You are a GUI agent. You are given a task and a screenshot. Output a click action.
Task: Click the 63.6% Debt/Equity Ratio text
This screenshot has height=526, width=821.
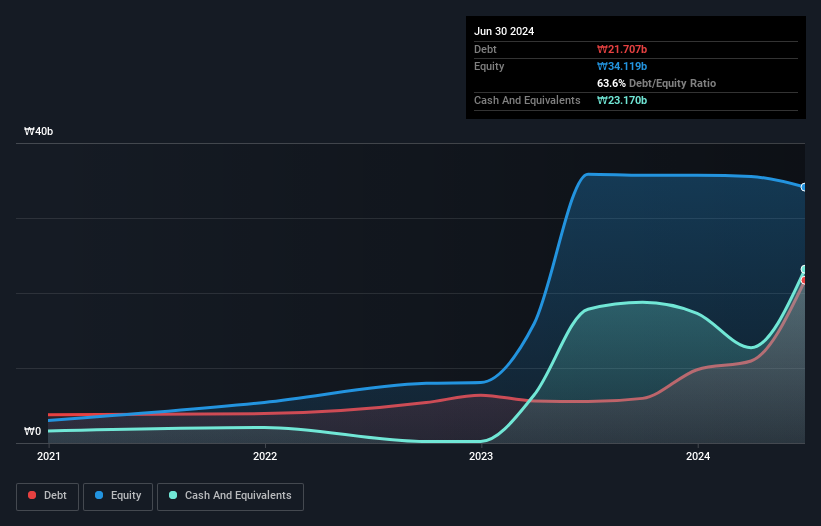click(657, 83)
